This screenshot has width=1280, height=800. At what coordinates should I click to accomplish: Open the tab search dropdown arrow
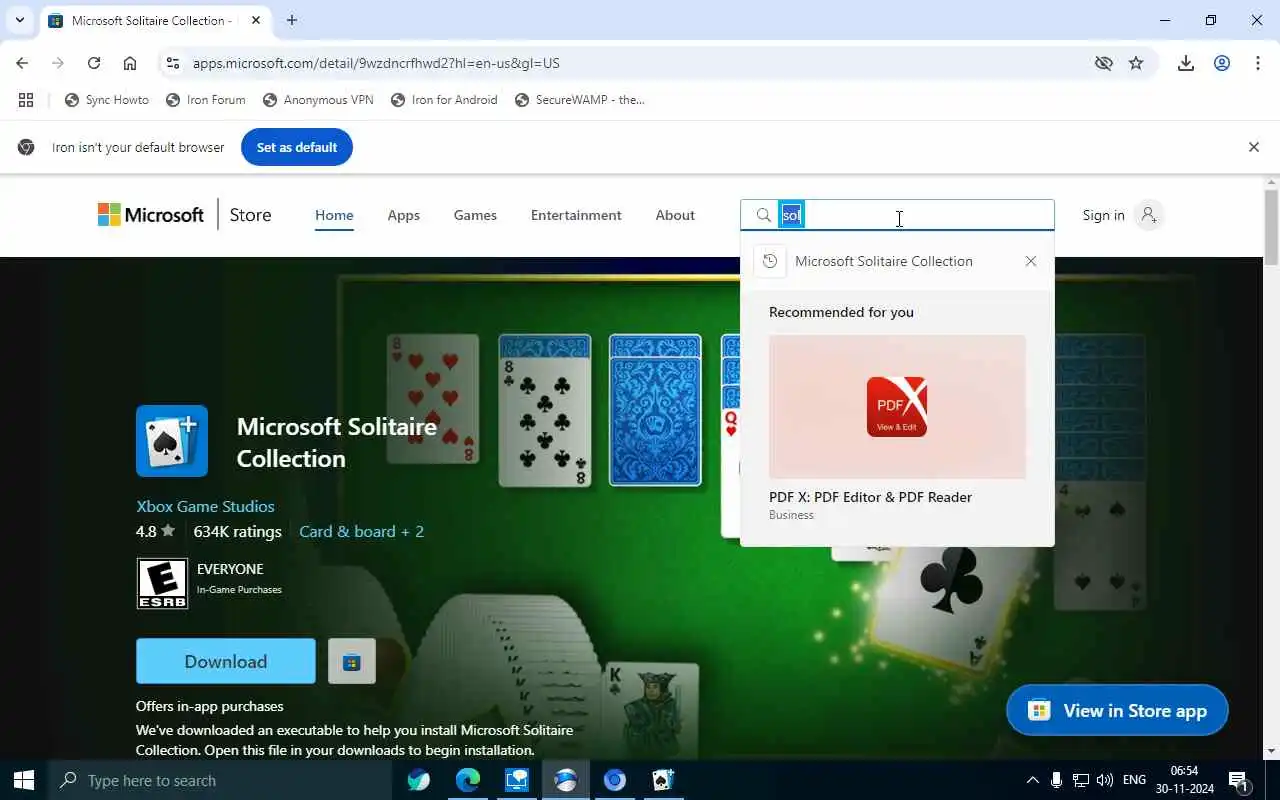coord(19,20)
